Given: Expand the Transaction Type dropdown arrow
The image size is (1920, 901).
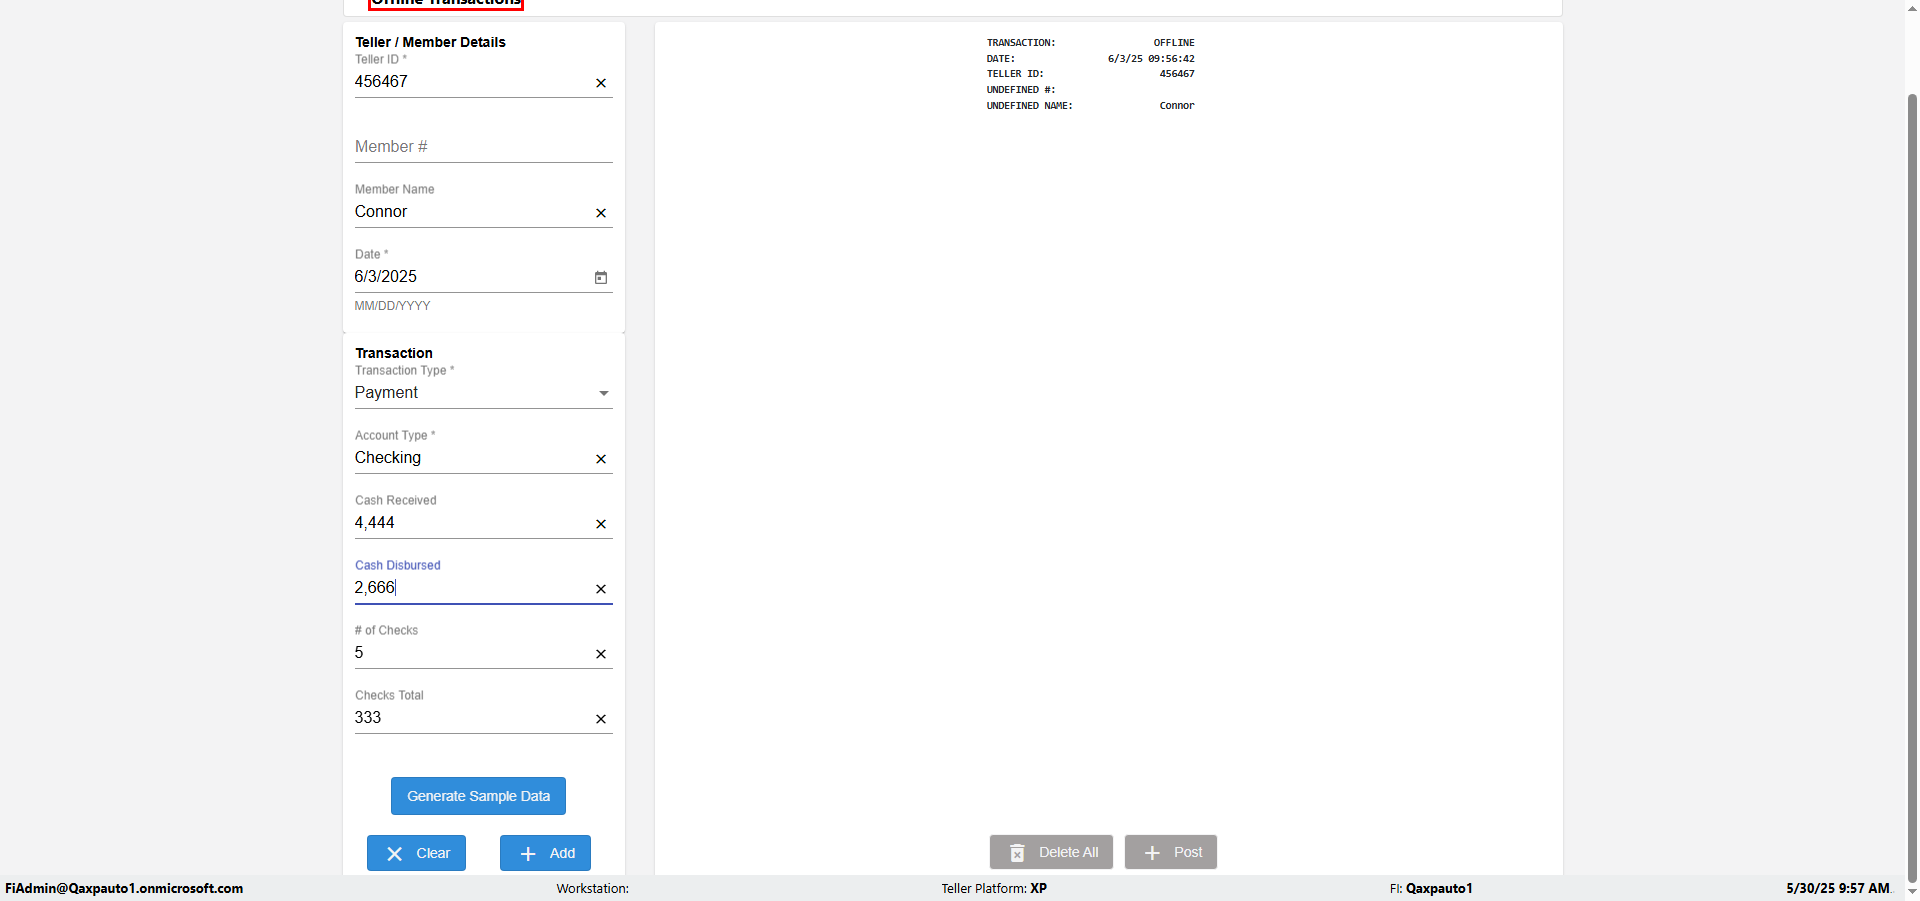Looking at the screenshot, I should pos(603,393).
